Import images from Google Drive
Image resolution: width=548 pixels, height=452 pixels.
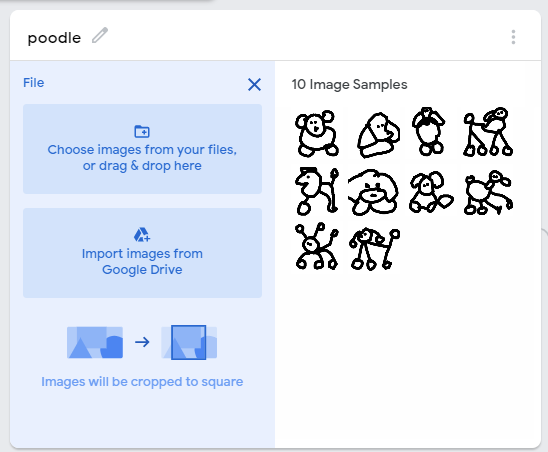pos(142,253)
